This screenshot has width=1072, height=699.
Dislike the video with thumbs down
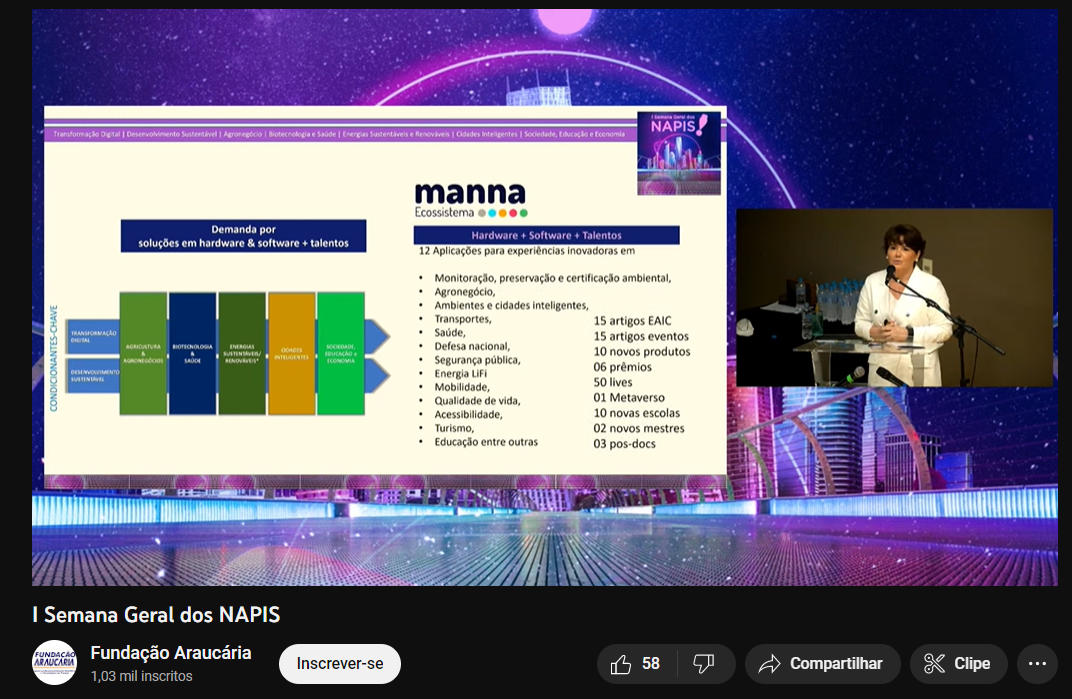click(704, 663)
